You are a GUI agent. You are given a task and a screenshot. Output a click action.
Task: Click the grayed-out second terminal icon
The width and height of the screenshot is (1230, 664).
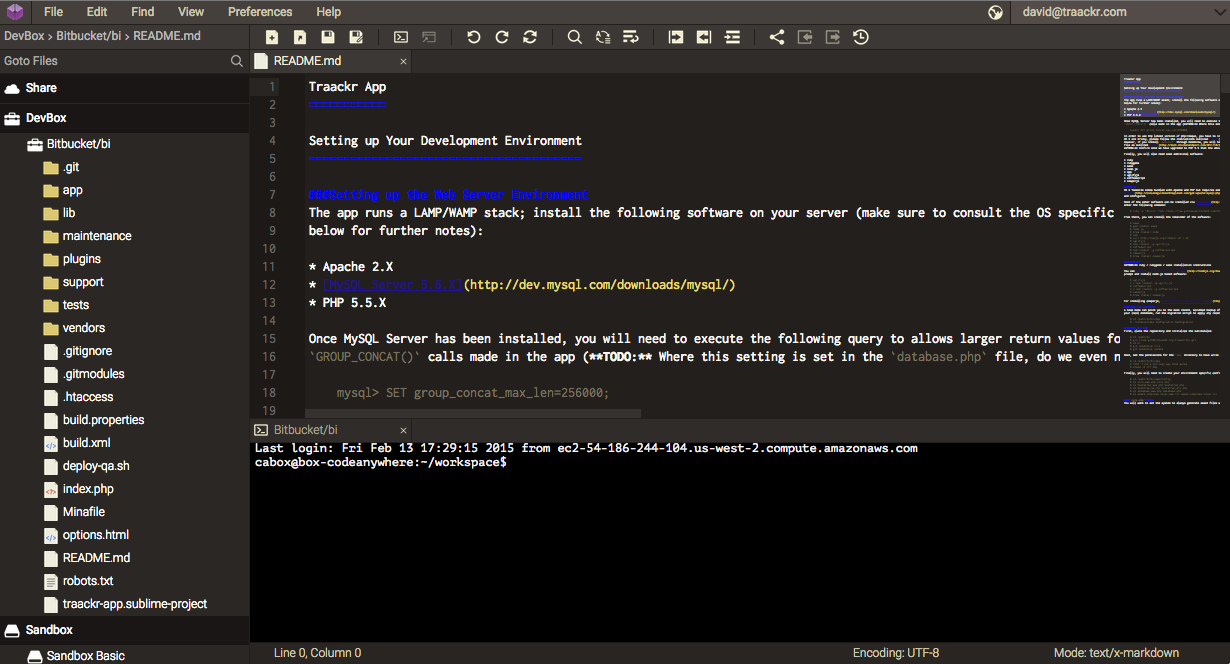429,37
